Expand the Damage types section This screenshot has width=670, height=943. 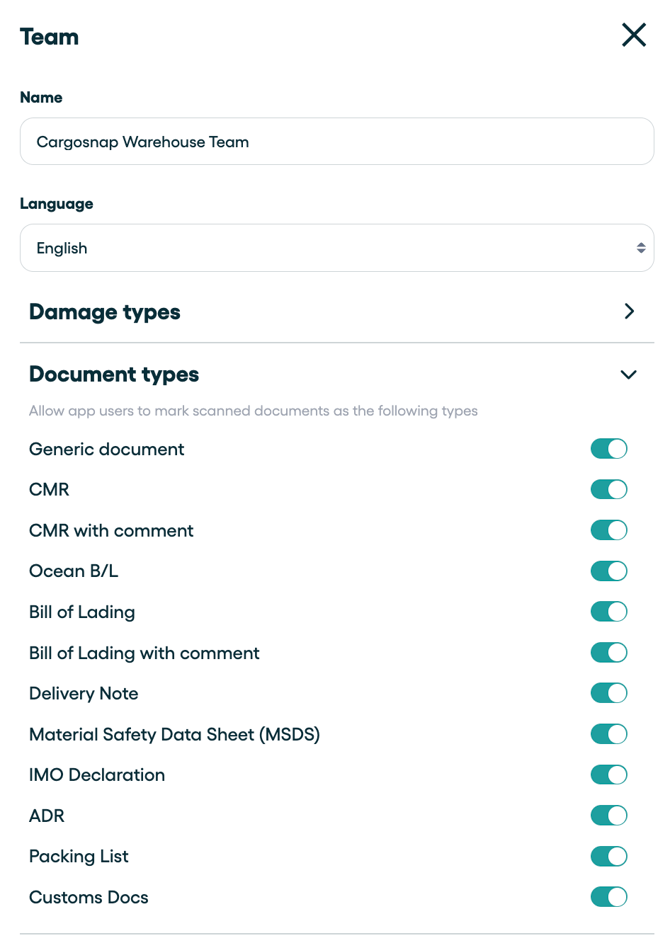pos(628,312)
